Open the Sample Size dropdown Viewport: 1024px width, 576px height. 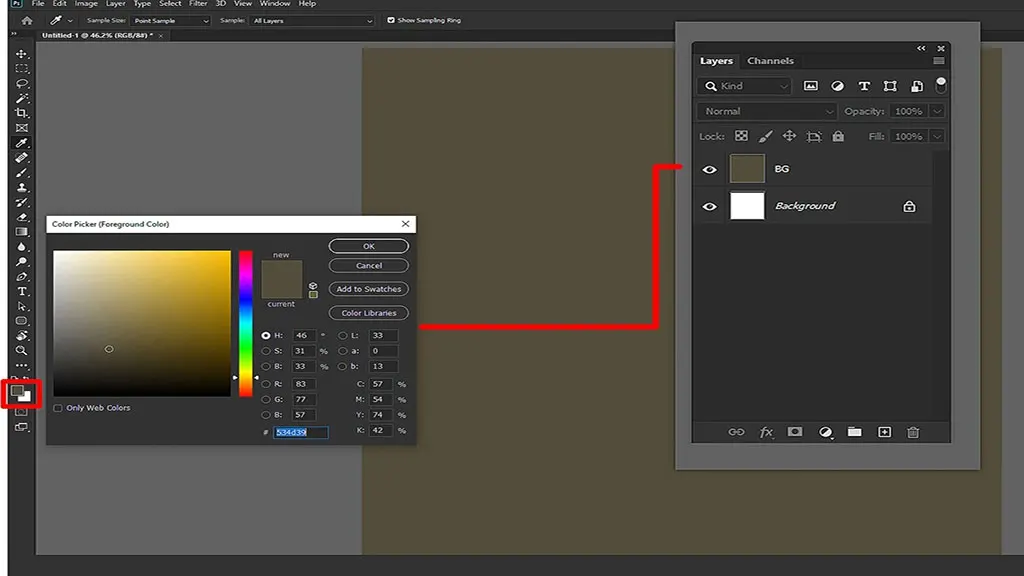pyautogui.click(x=170, y=20)
